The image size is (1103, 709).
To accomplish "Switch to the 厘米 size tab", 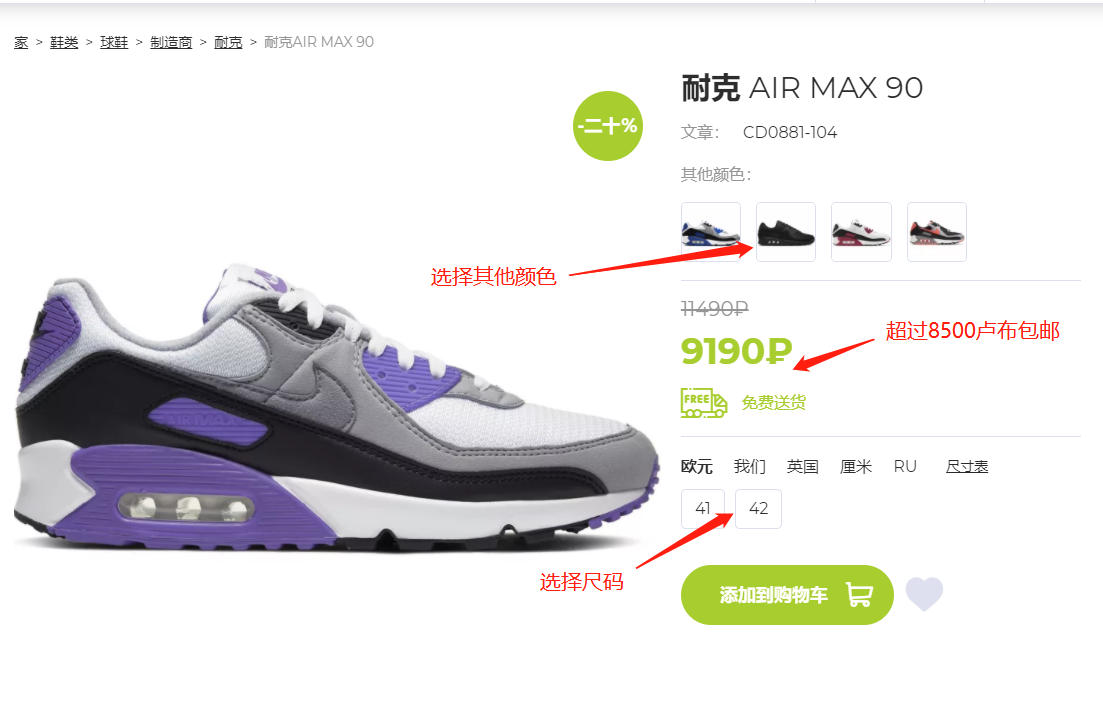I will click(855, 466).
